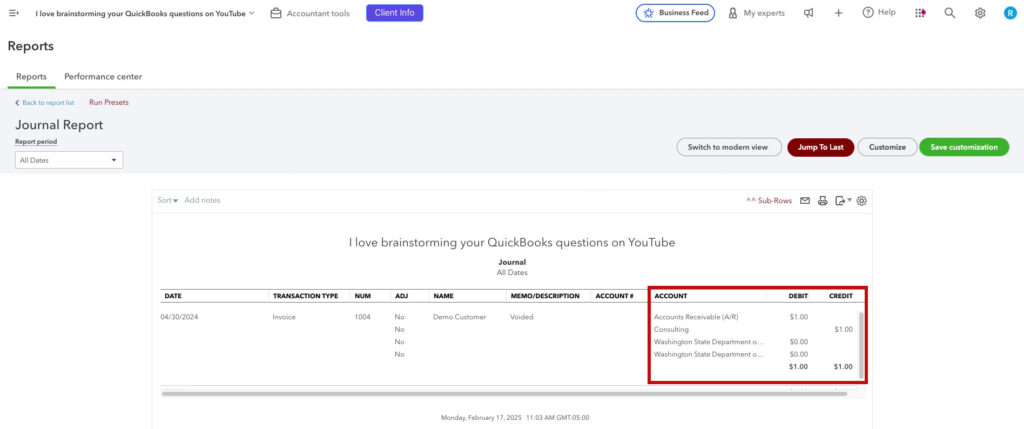1024x429 pixels.
Task: Click the ACCOUNT column header
Action: (x=671, y=296)
